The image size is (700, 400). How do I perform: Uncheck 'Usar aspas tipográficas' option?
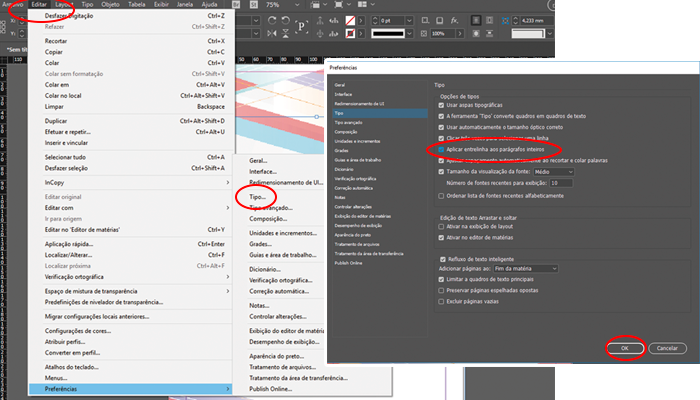coord(441,105)
